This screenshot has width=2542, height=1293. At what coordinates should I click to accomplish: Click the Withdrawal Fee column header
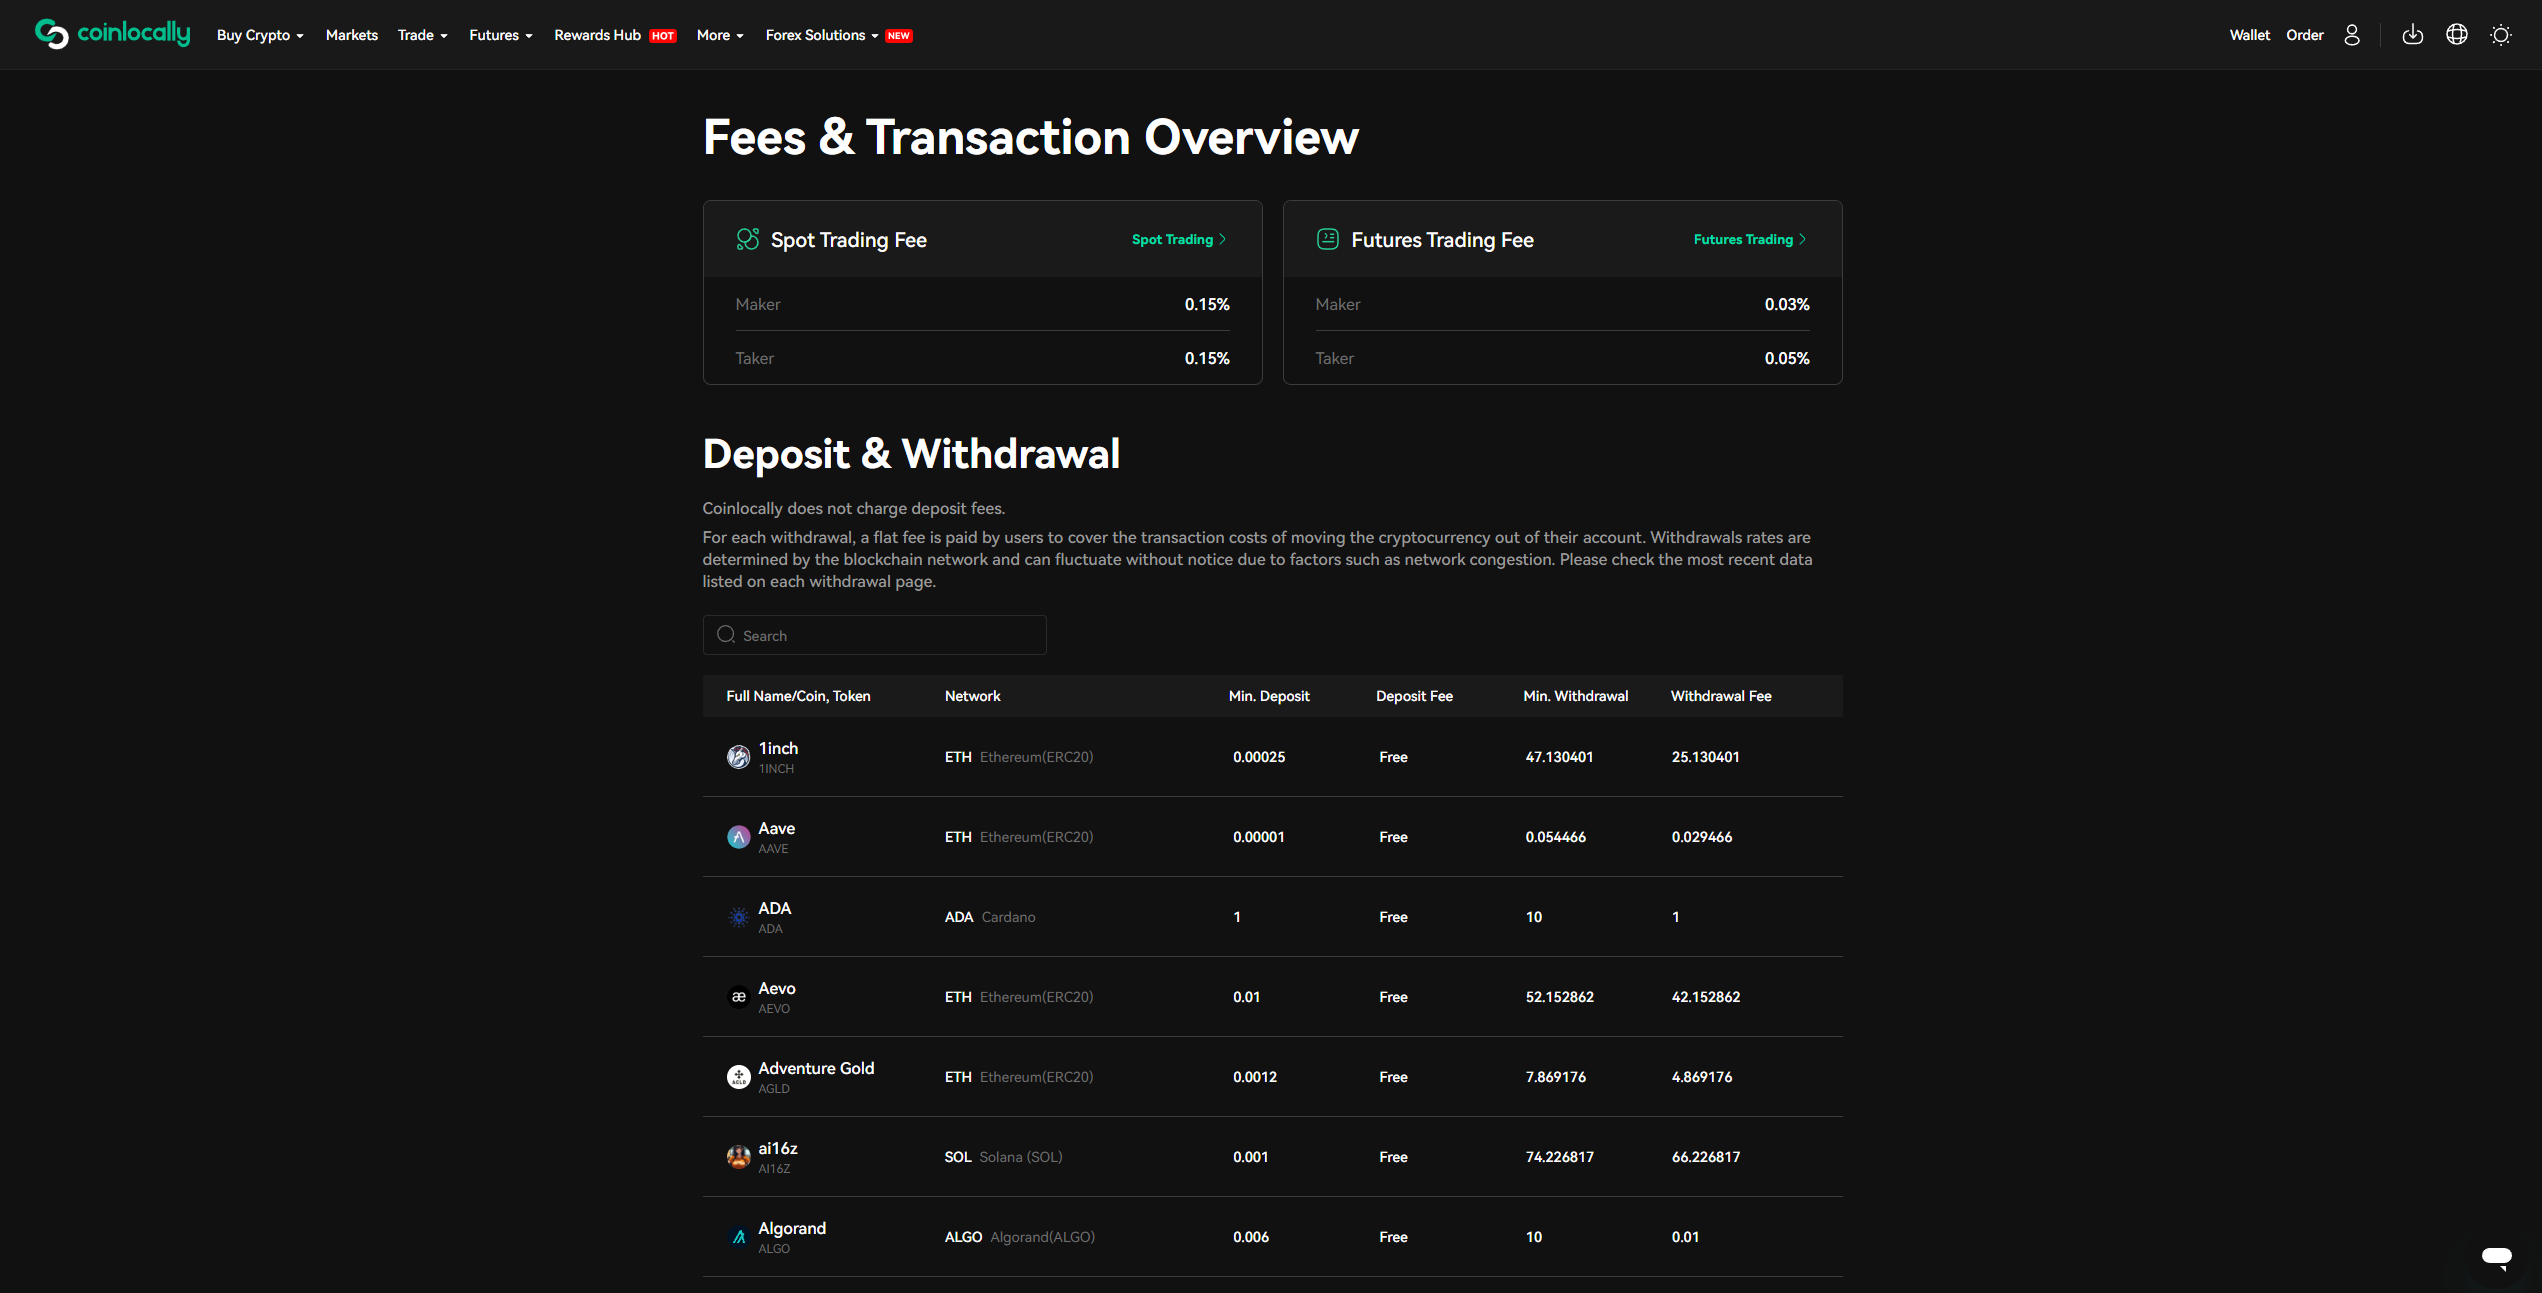click(x=1720, y=696)
